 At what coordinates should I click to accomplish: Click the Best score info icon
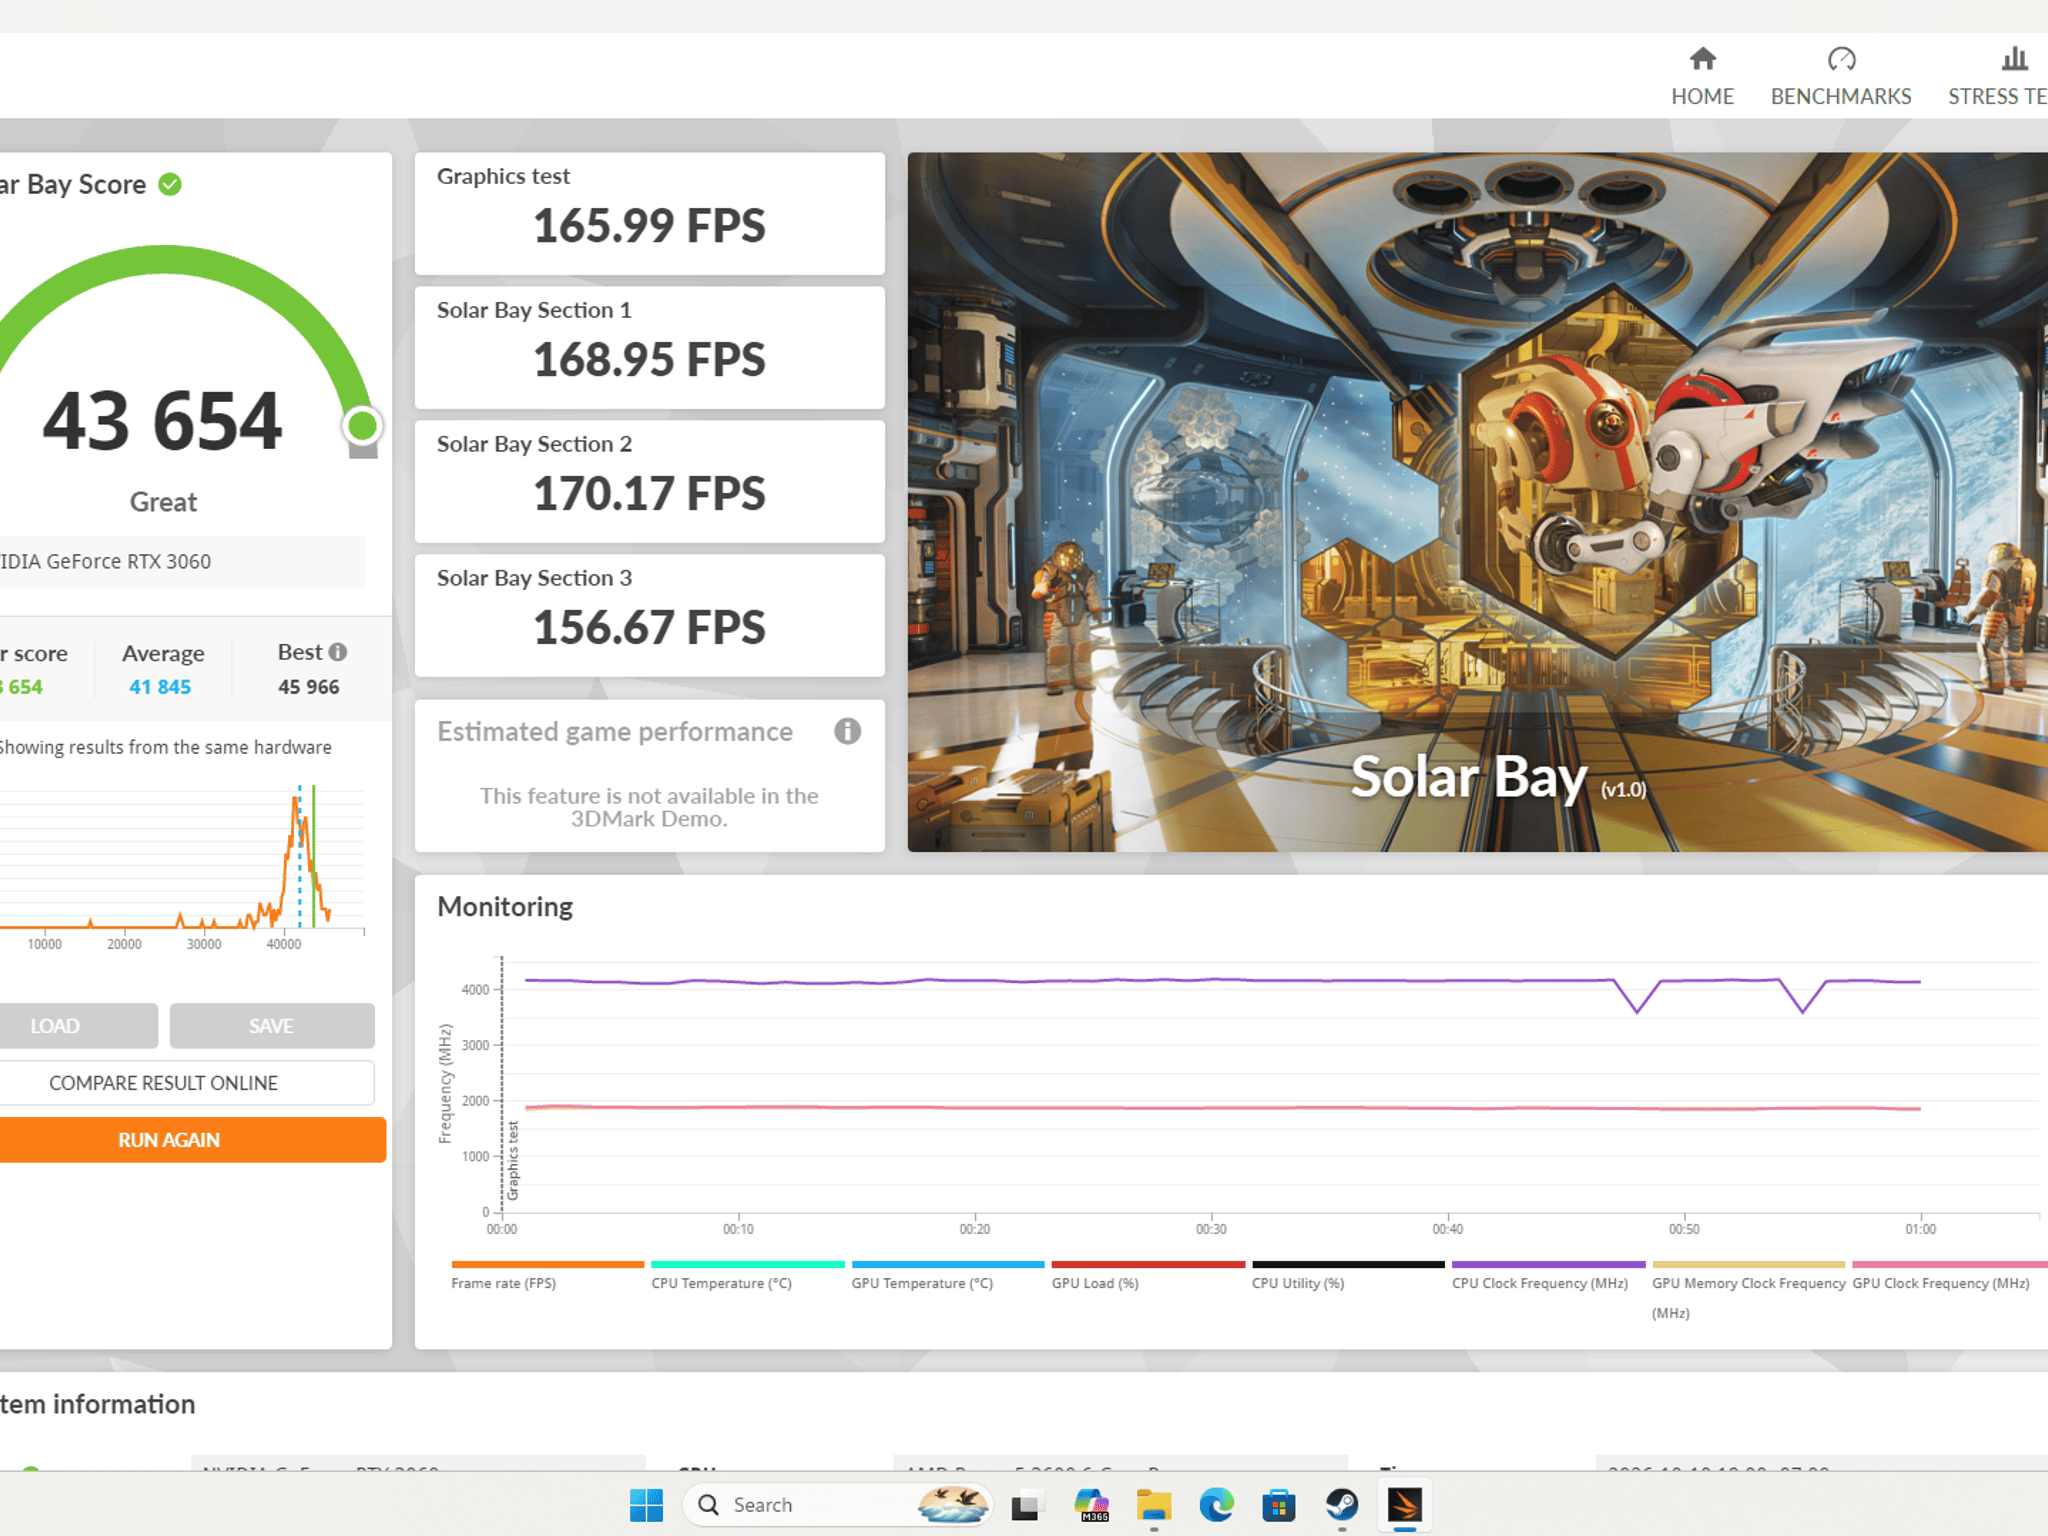(338, 652)
